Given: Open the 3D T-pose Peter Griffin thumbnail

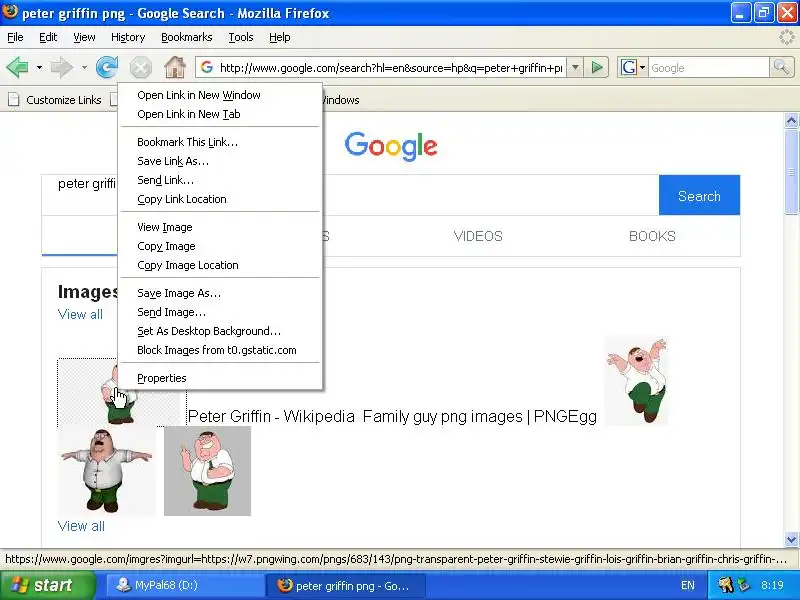Looking at the screenshot, I should tap(106, 471).
